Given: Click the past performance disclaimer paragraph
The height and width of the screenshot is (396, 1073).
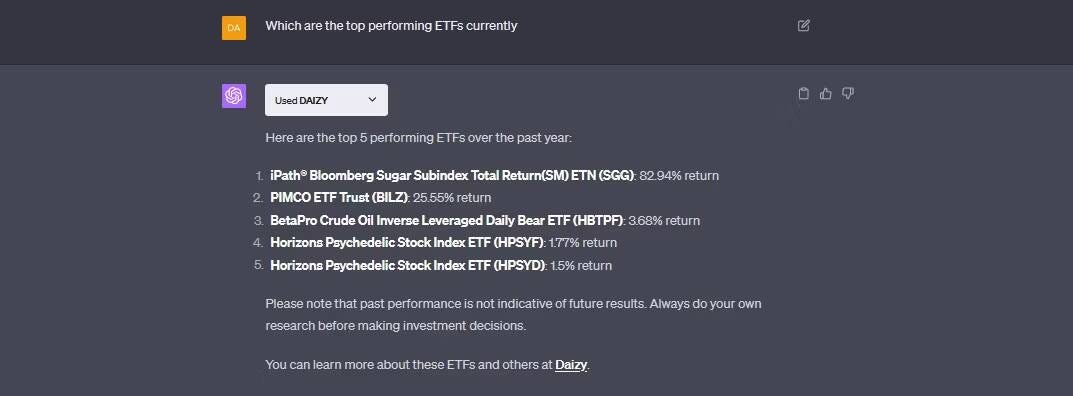Looking at the screenshot, I should [x=513, y=315].
